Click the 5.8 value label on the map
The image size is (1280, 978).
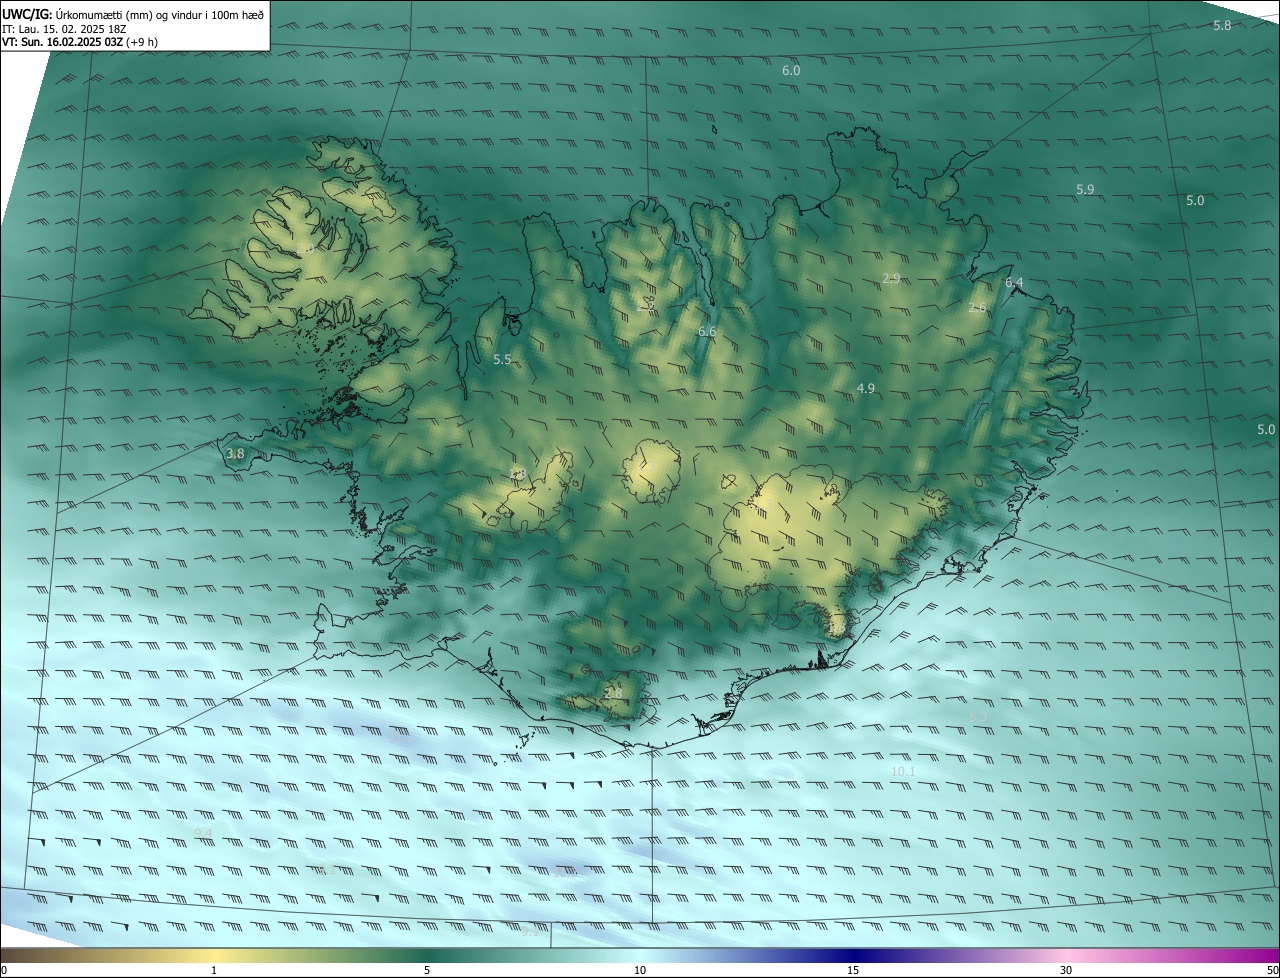coord(1222,25)
